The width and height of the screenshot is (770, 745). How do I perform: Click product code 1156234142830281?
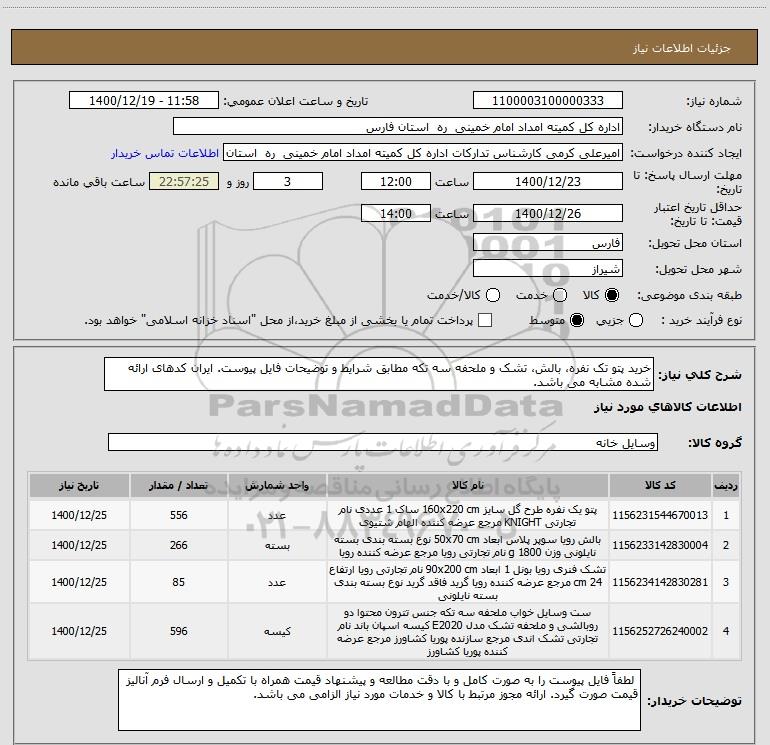tap(660, 582)
